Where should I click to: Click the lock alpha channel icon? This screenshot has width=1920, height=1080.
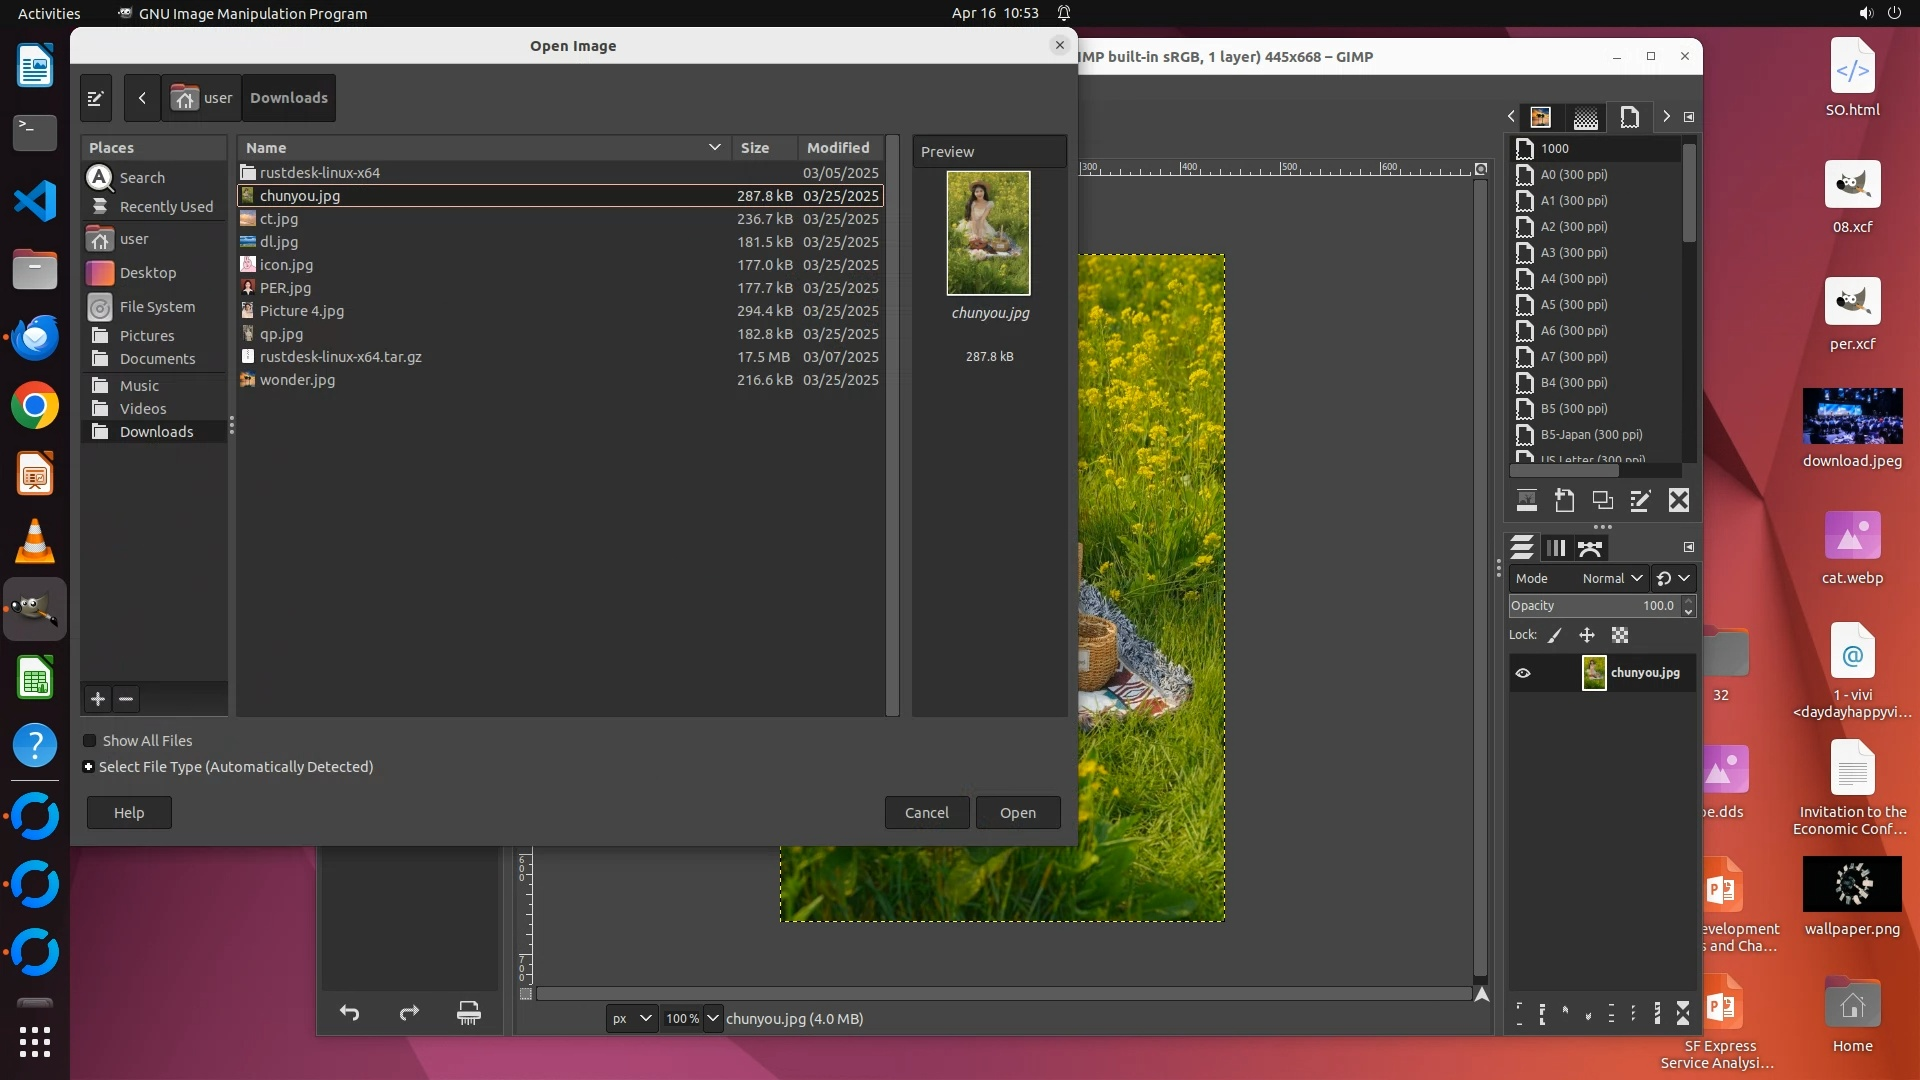pos(1620,635)
